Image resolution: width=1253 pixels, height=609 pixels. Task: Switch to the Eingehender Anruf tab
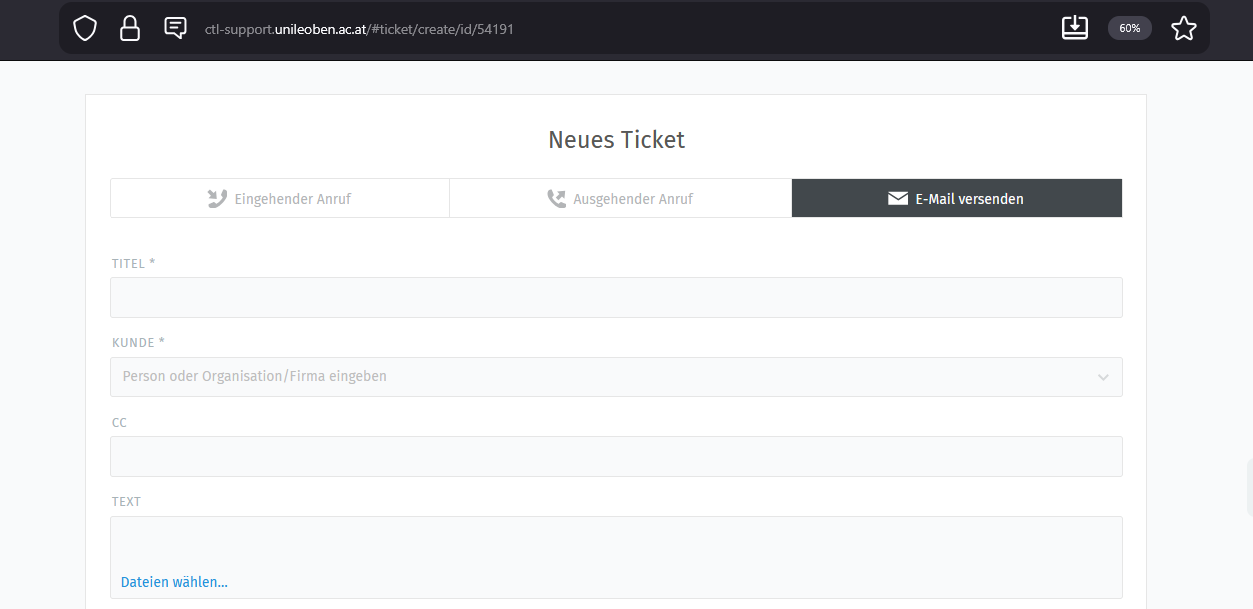click(x=292, y=199)
